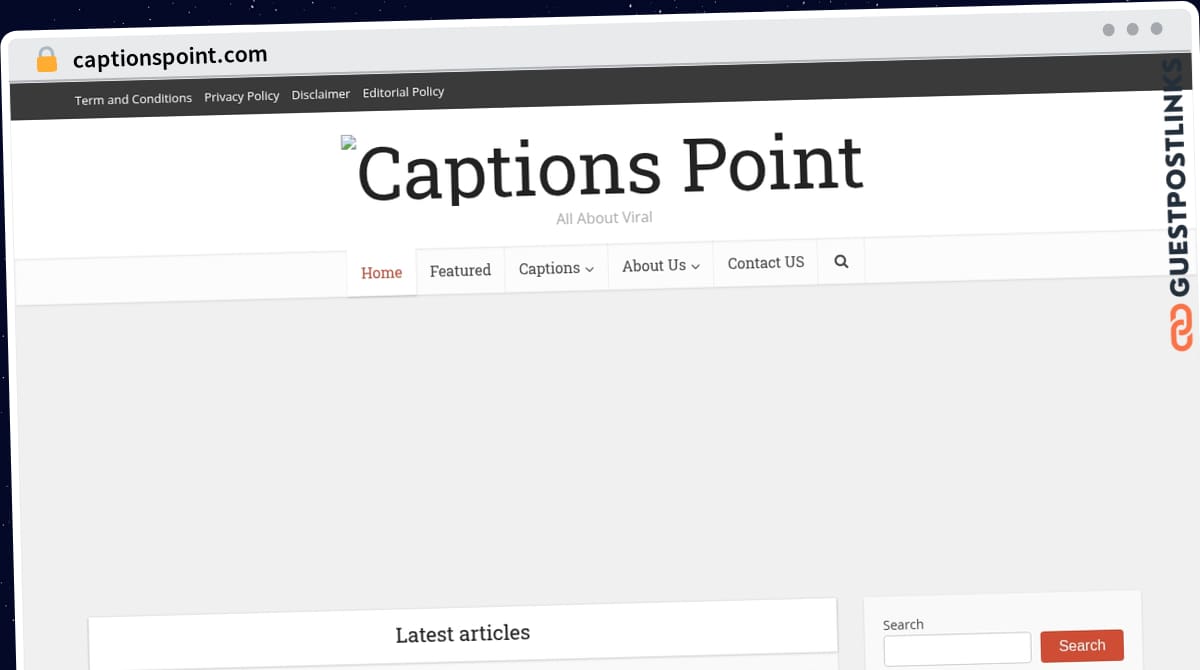1200x670 pixels.
Task: Click the broken logo image before Captions Point
Action: pos(348,143)
